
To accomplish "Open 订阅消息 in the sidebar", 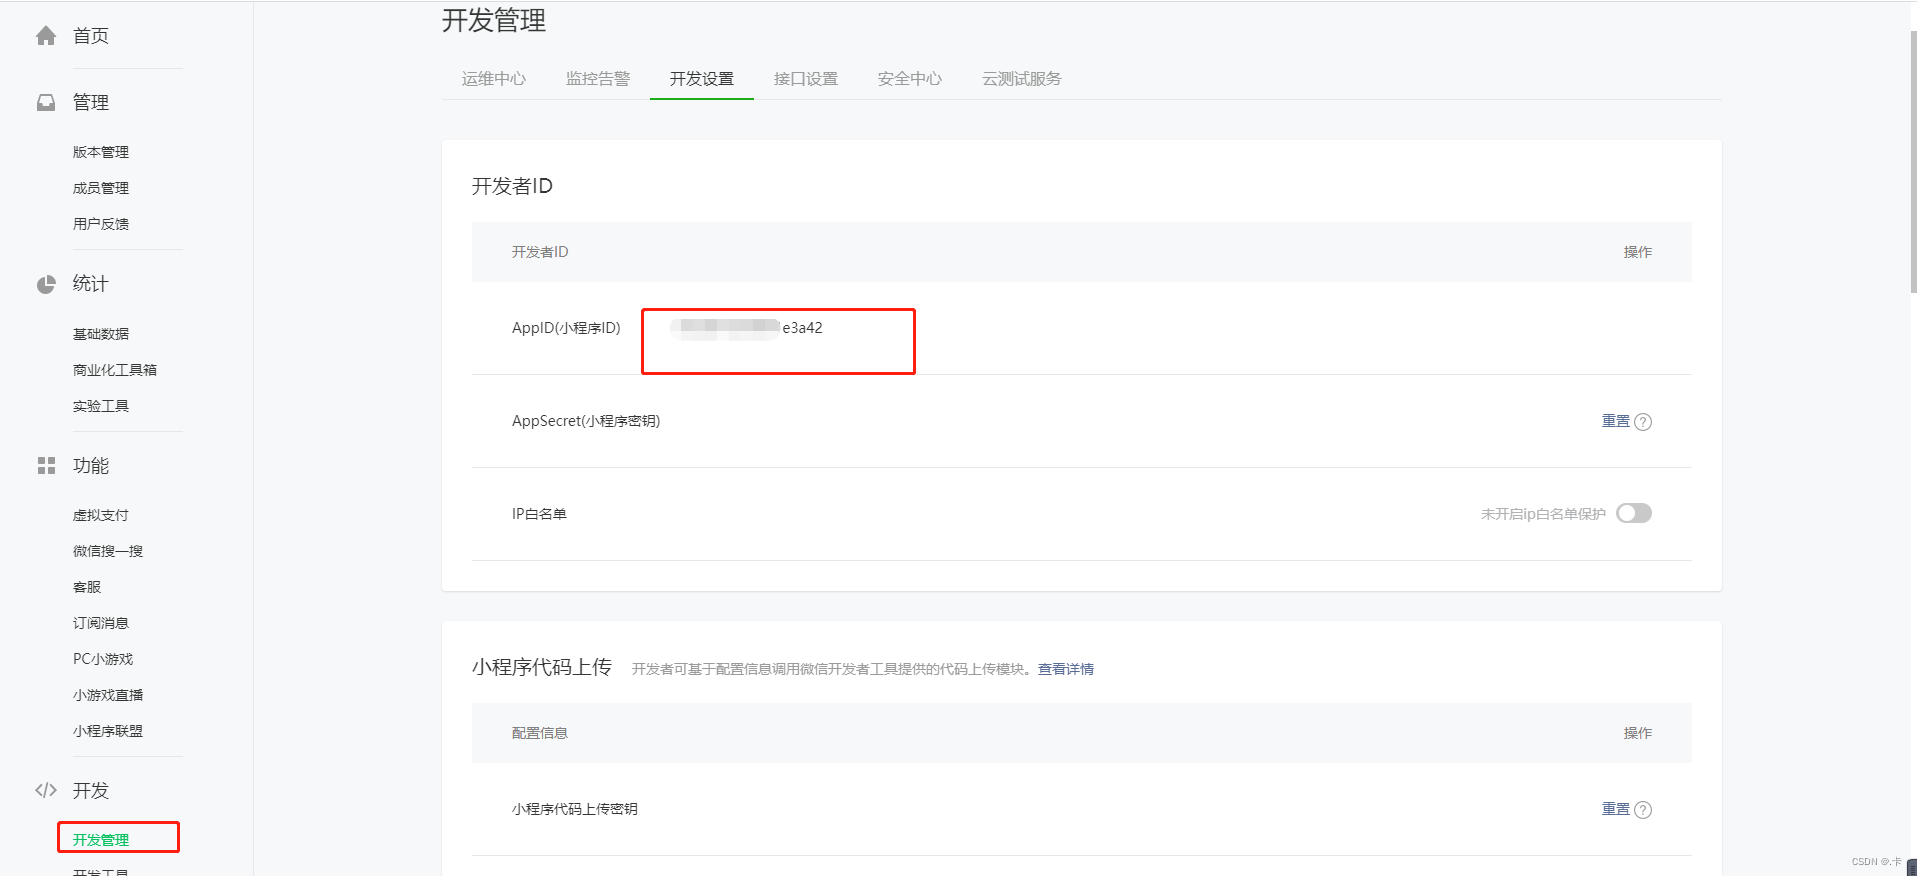I will [101, 623].
